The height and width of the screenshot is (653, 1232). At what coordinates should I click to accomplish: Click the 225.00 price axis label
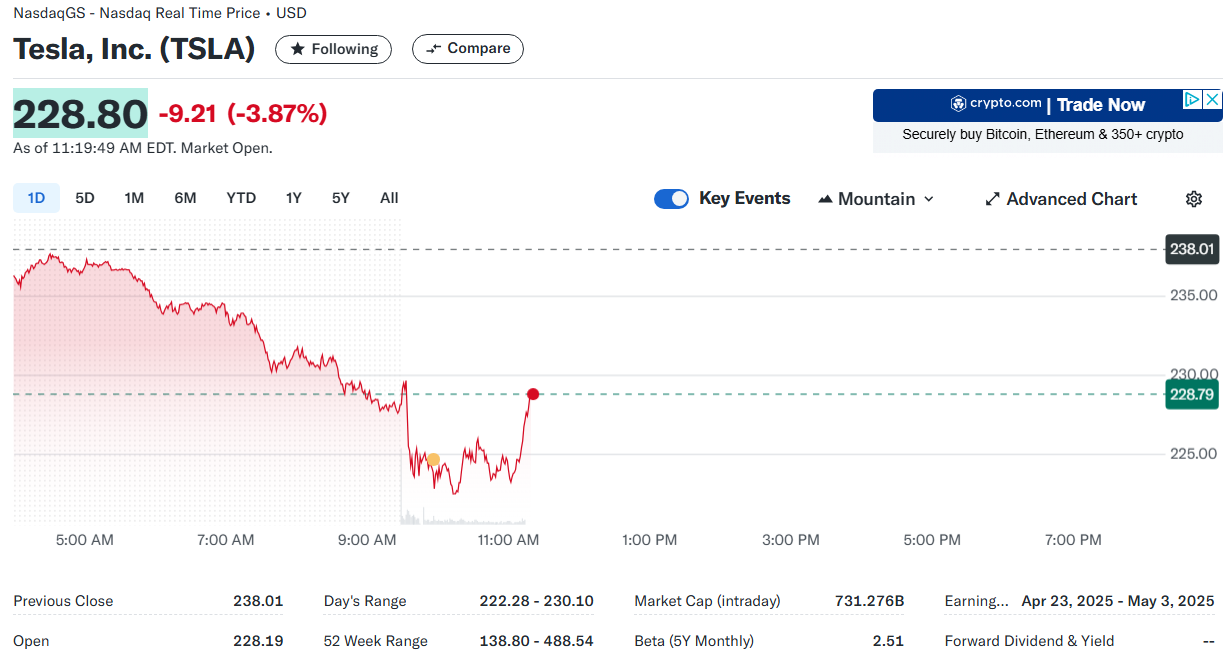1194,454
